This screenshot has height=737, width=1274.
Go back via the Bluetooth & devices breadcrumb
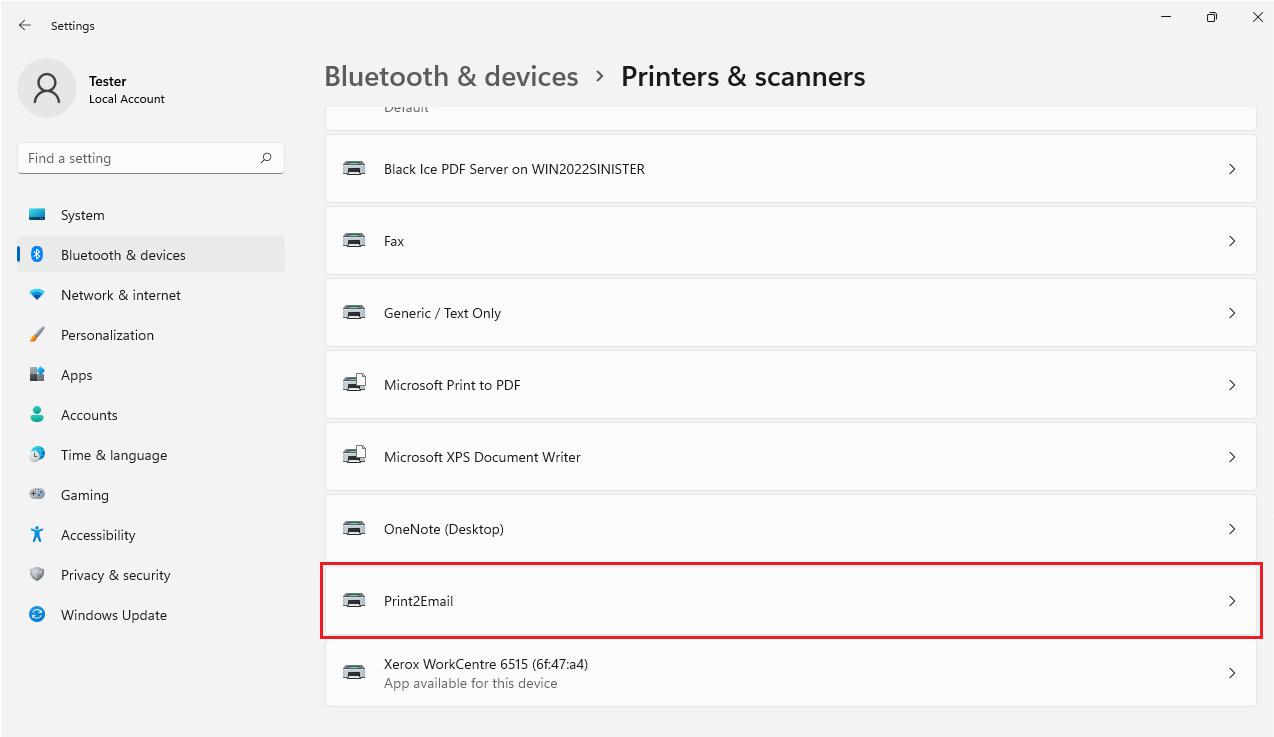(x=451, y=77)
